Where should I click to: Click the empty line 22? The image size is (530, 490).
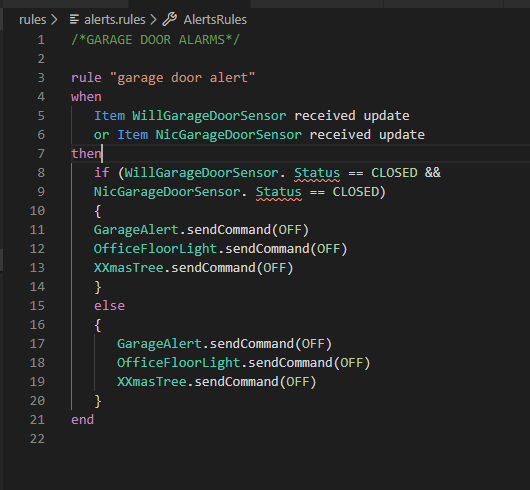click(x=267, y=439)
